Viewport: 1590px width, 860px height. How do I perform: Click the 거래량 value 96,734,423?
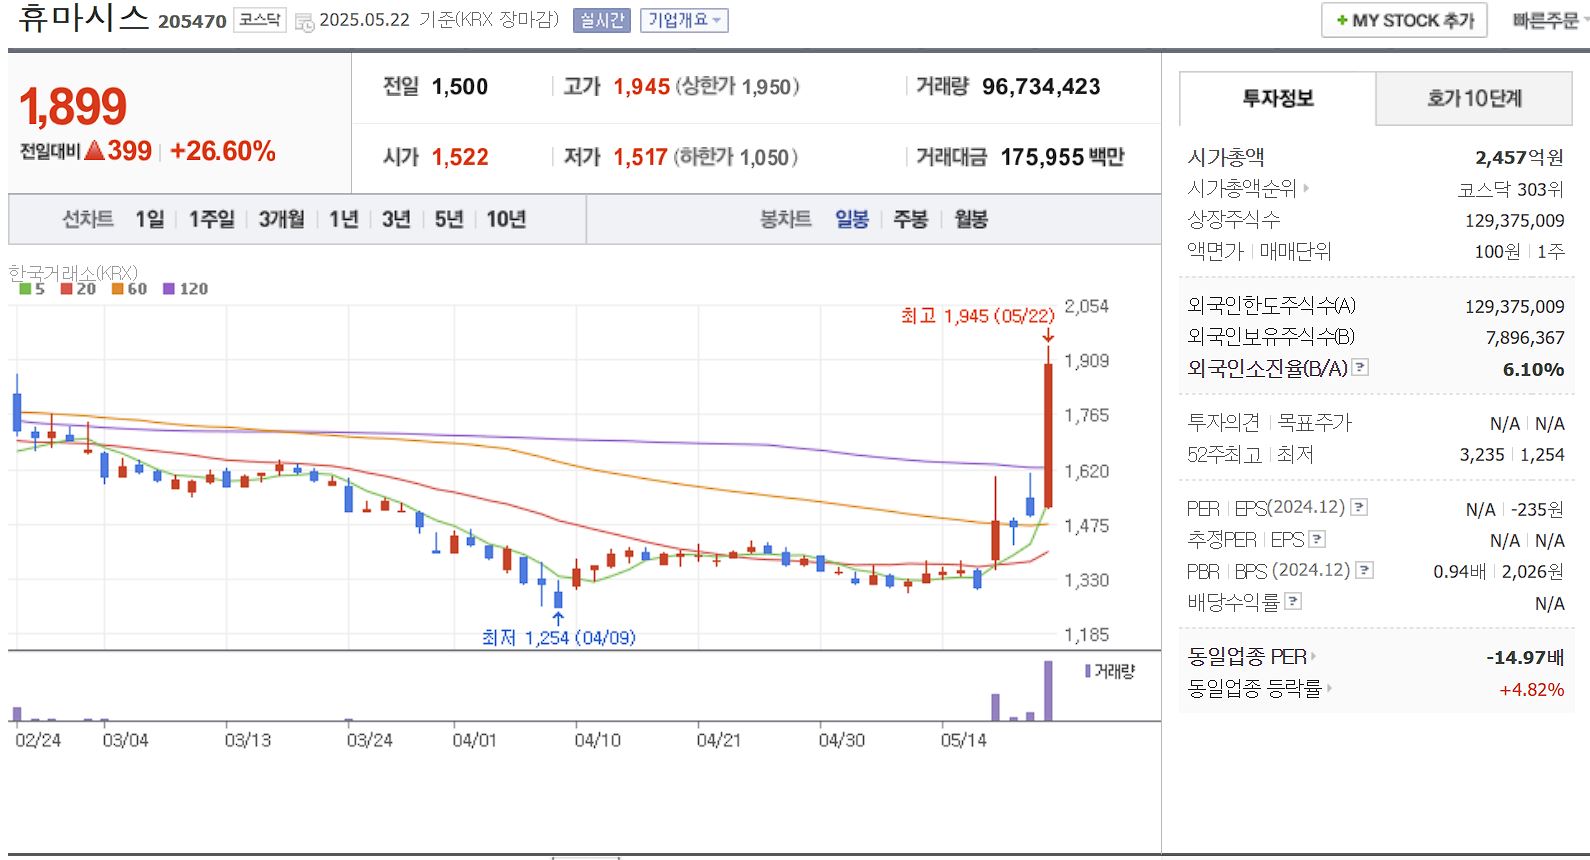(1041, 87)
